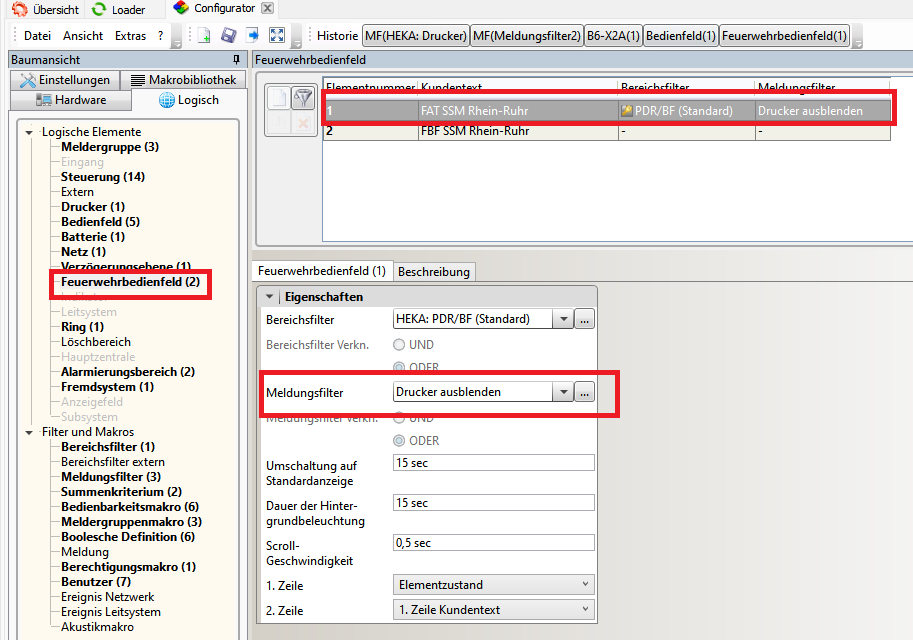Save configuration with the floppy disk icon
913x640 pixels.
[229, 36]
